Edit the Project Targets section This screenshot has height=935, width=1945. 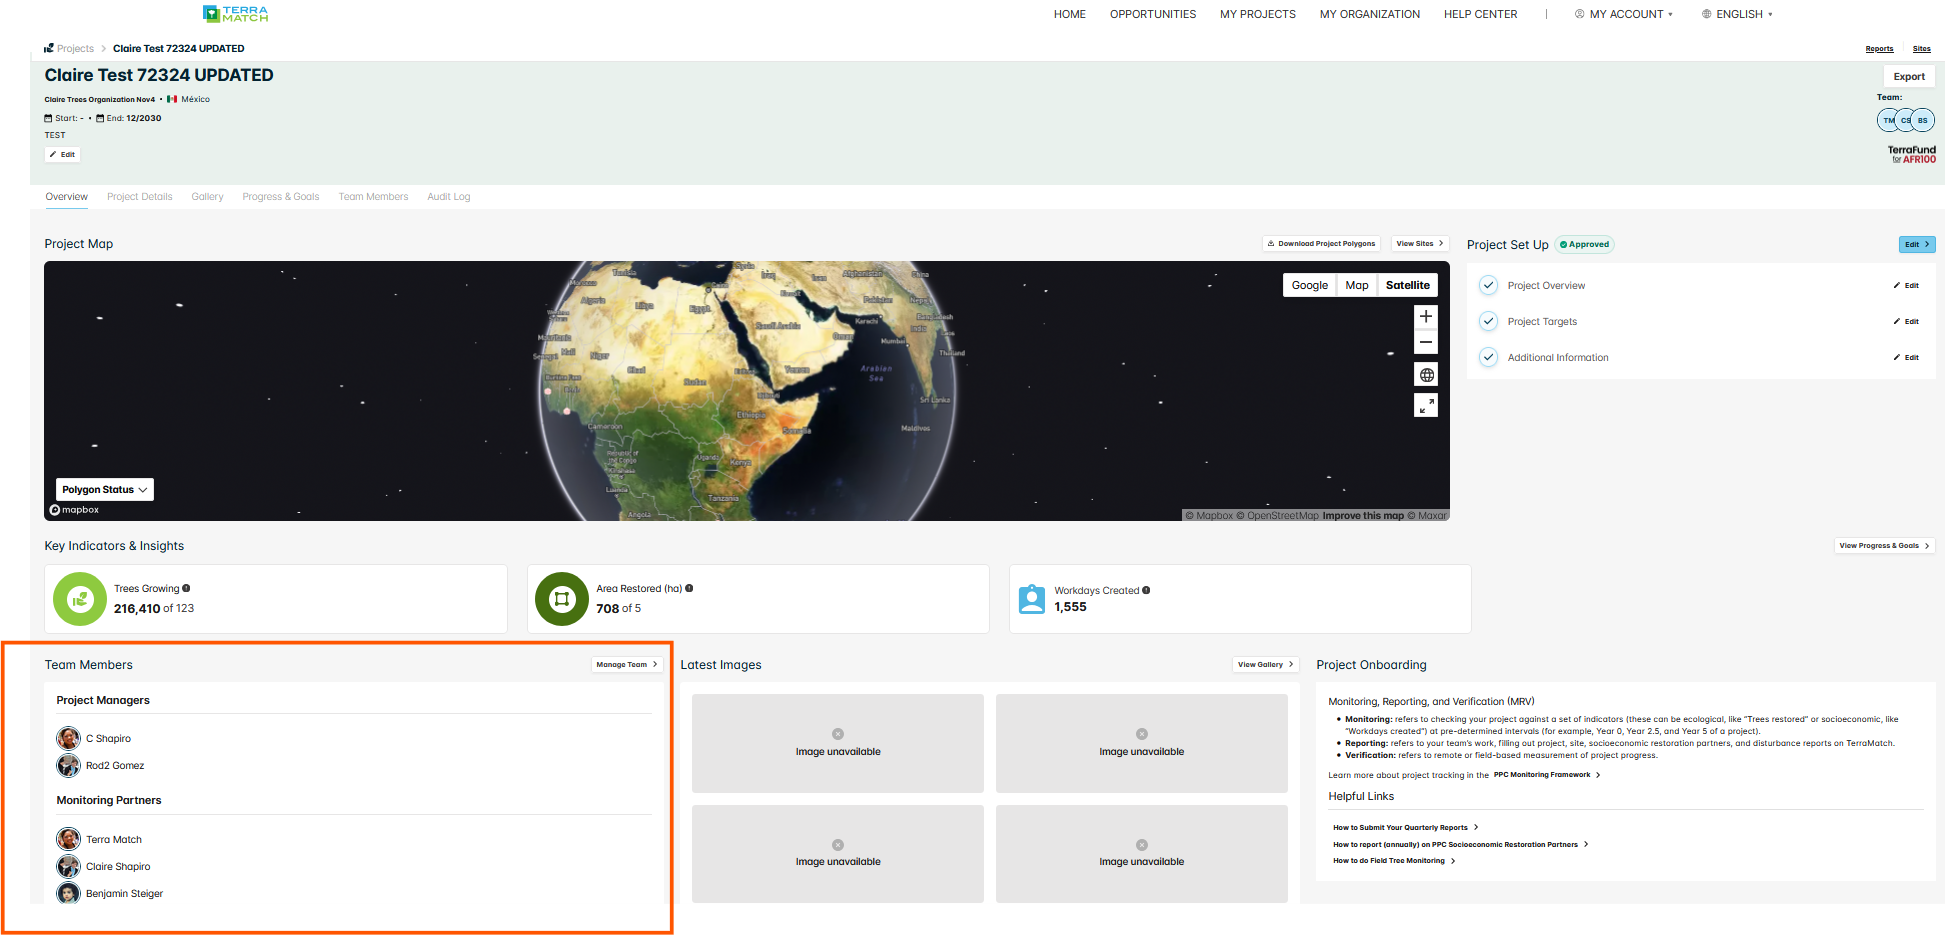click(x=1906, y=321)
